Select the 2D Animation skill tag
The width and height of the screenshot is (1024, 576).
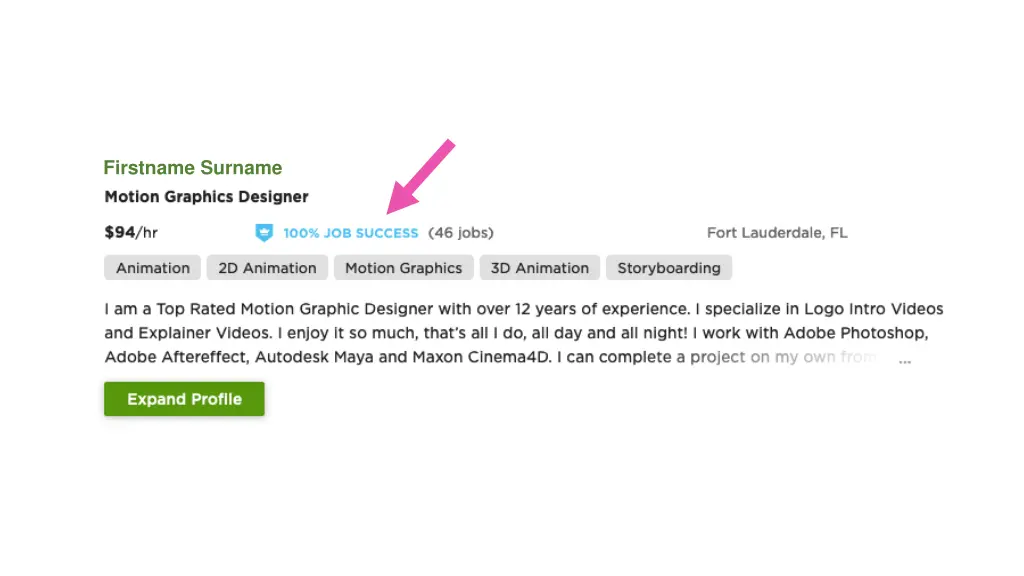point(267,268)
